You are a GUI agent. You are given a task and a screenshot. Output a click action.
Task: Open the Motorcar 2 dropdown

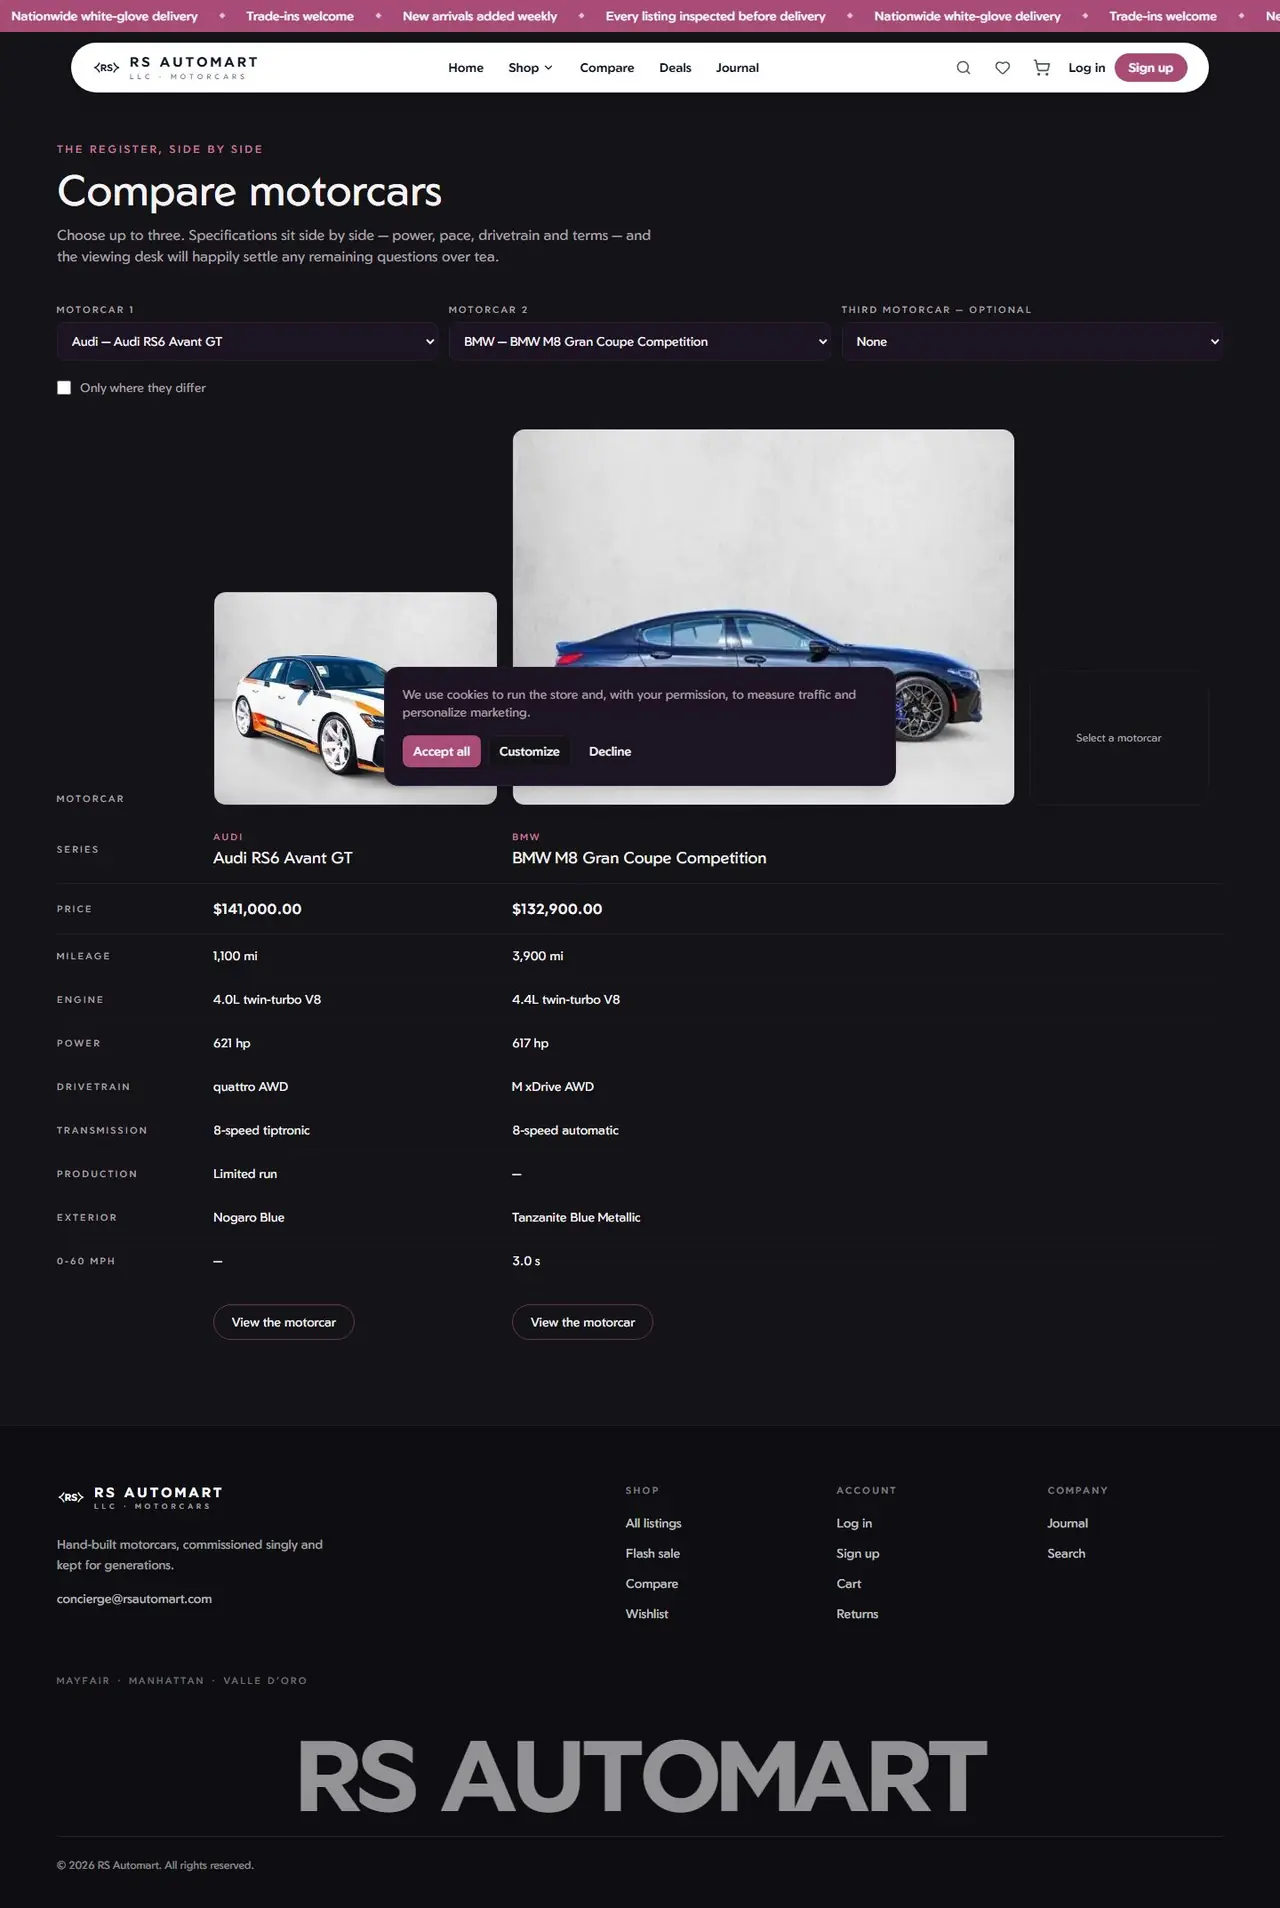click(639, 342)
